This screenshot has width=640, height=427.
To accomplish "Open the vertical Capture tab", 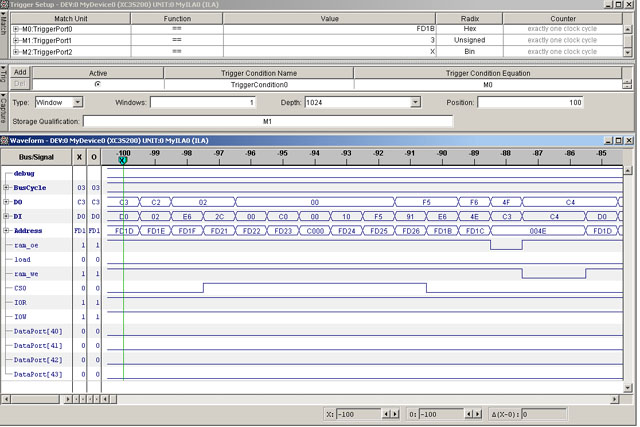I will coord(4,107).
